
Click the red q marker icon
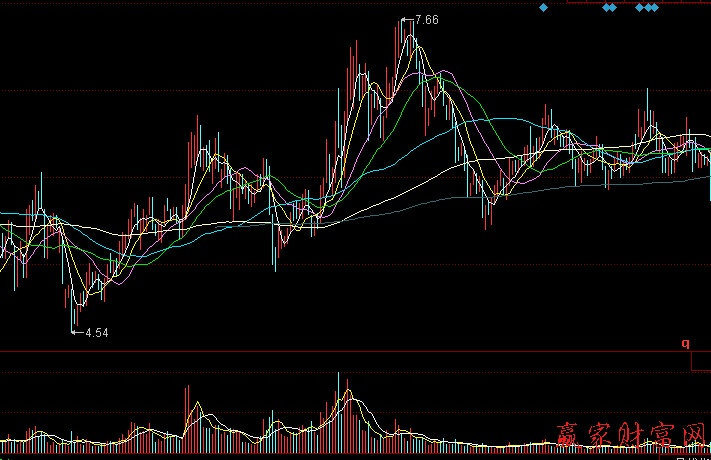(686, 342)
